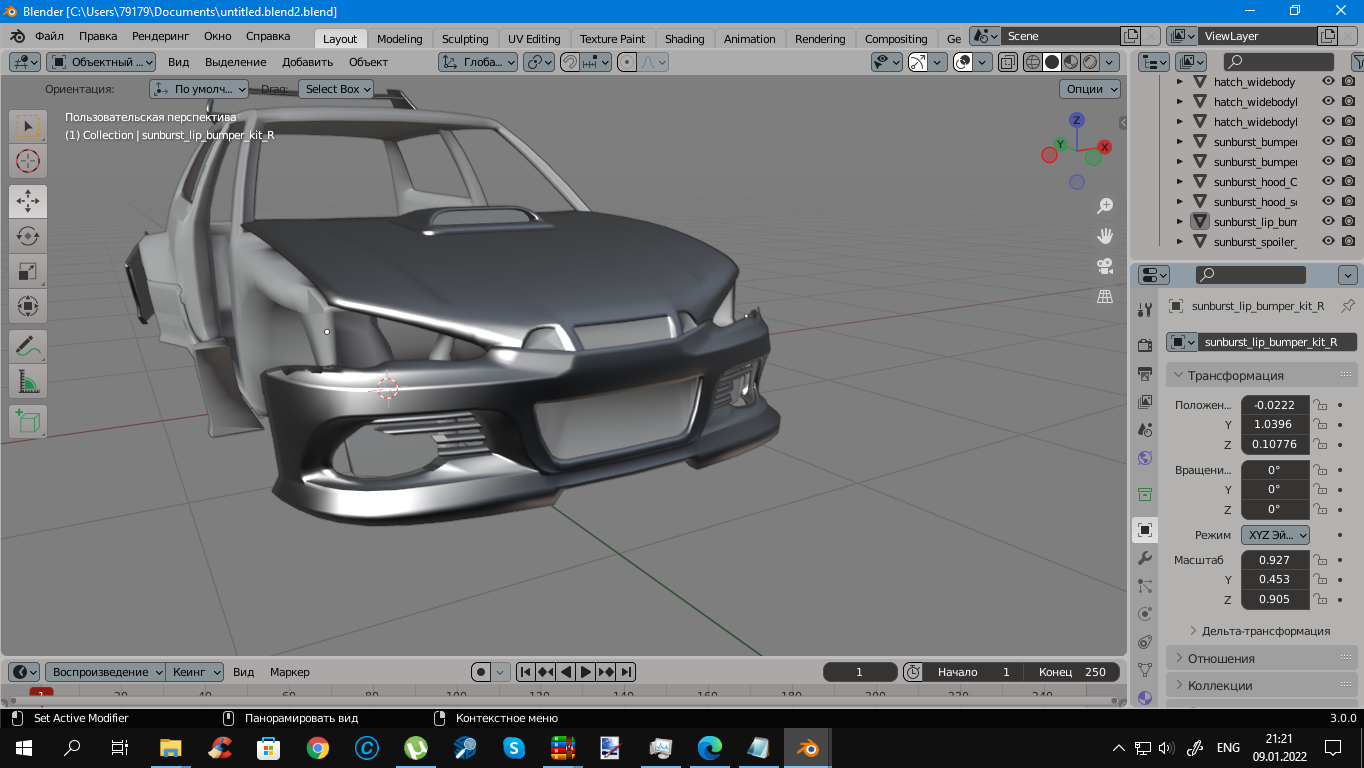Select the Annotate pencil tool
The image size is (1364, 768).
point(28,346)
